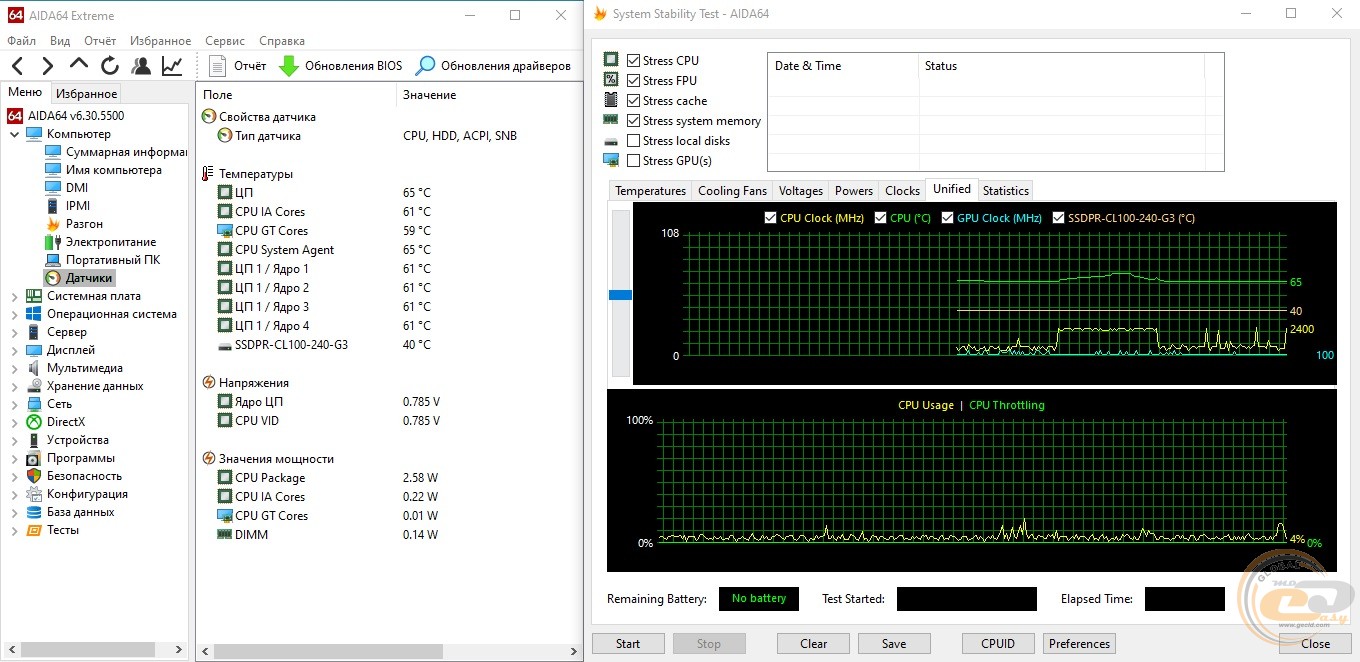Click the Start button in Stability Test
Viewport: 1360px width, 662px height.
click(628, 644)
